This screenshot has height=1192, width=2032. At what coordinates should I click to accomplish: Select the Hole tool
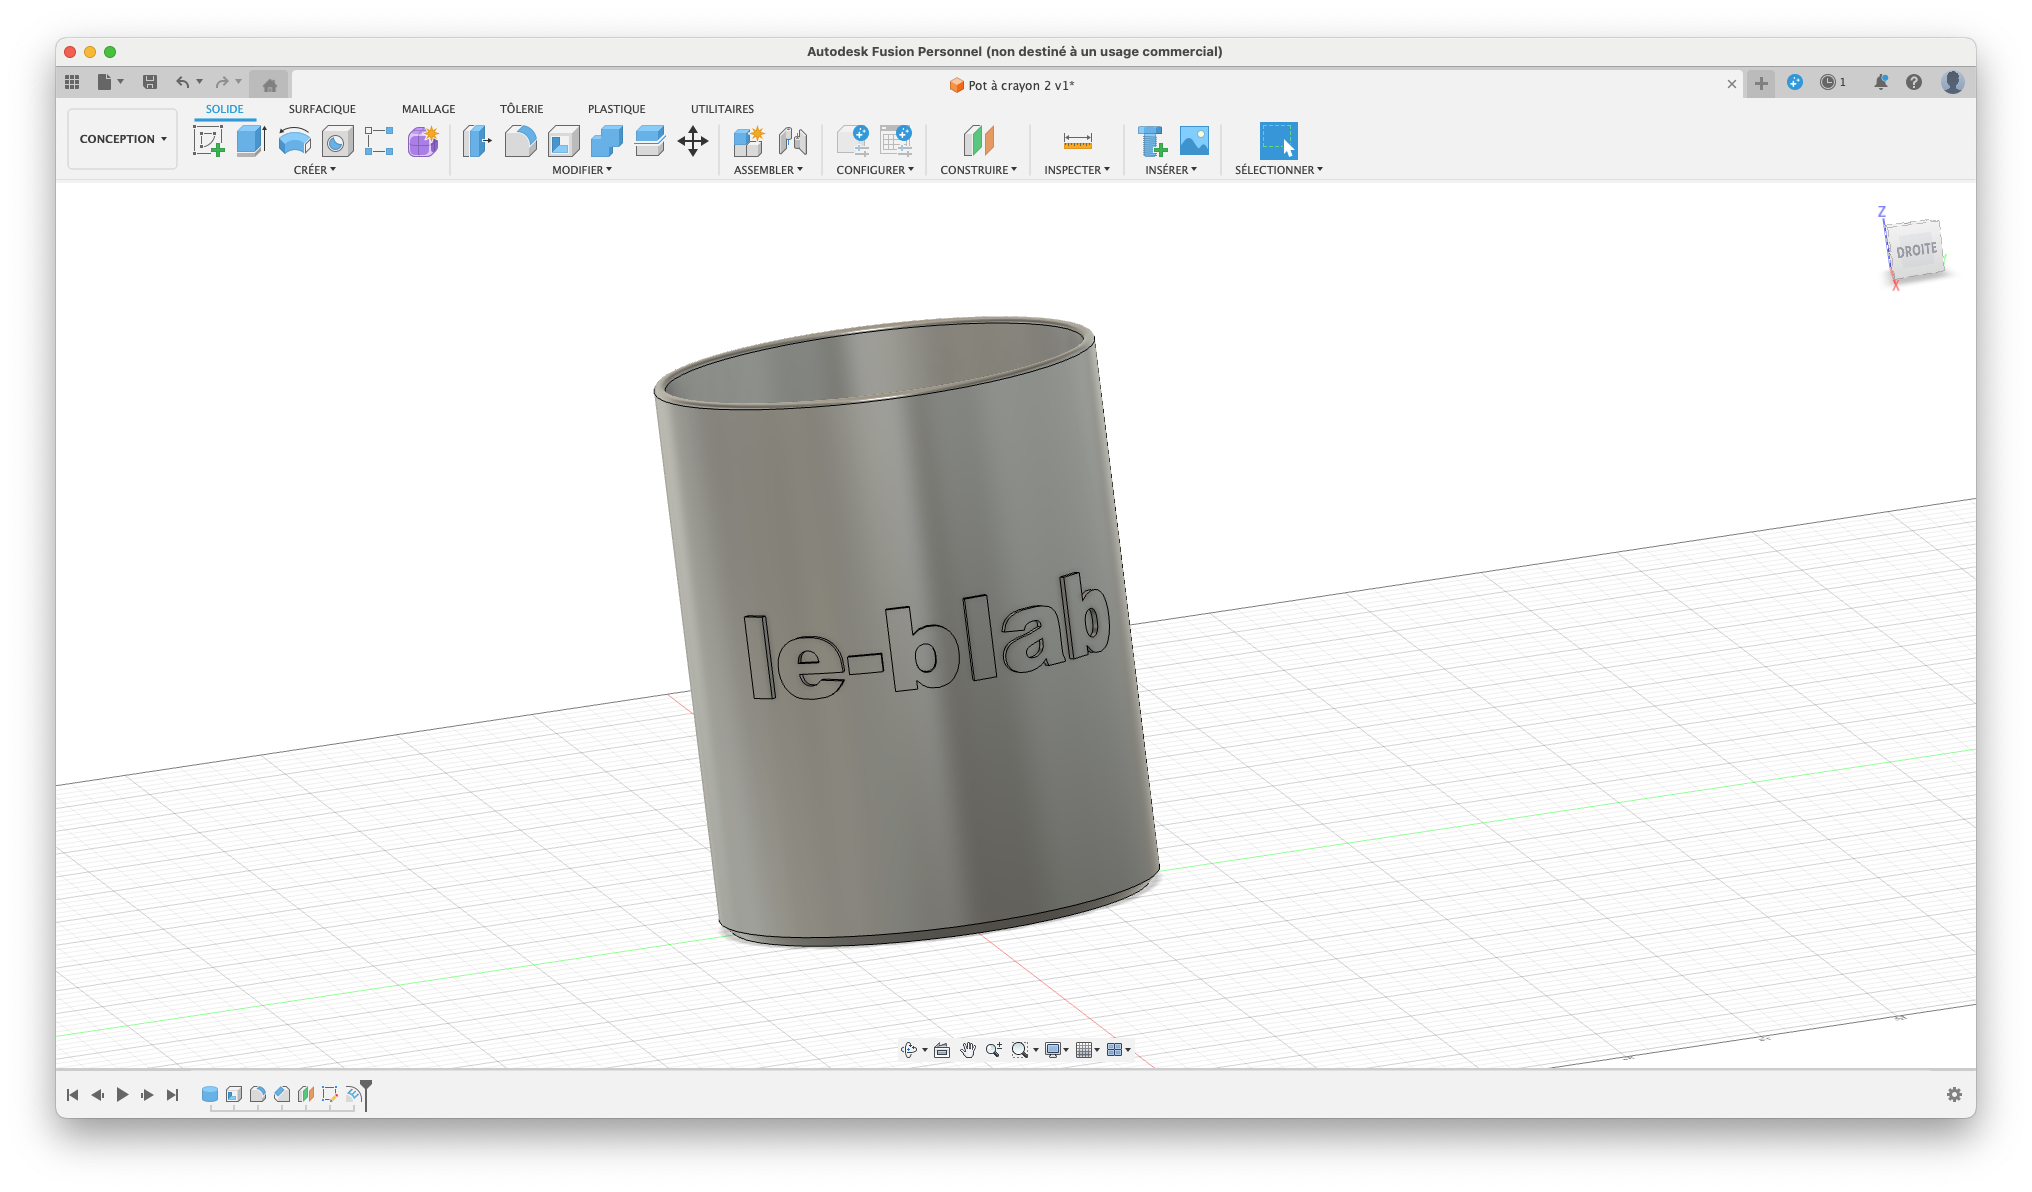[337, 141]
